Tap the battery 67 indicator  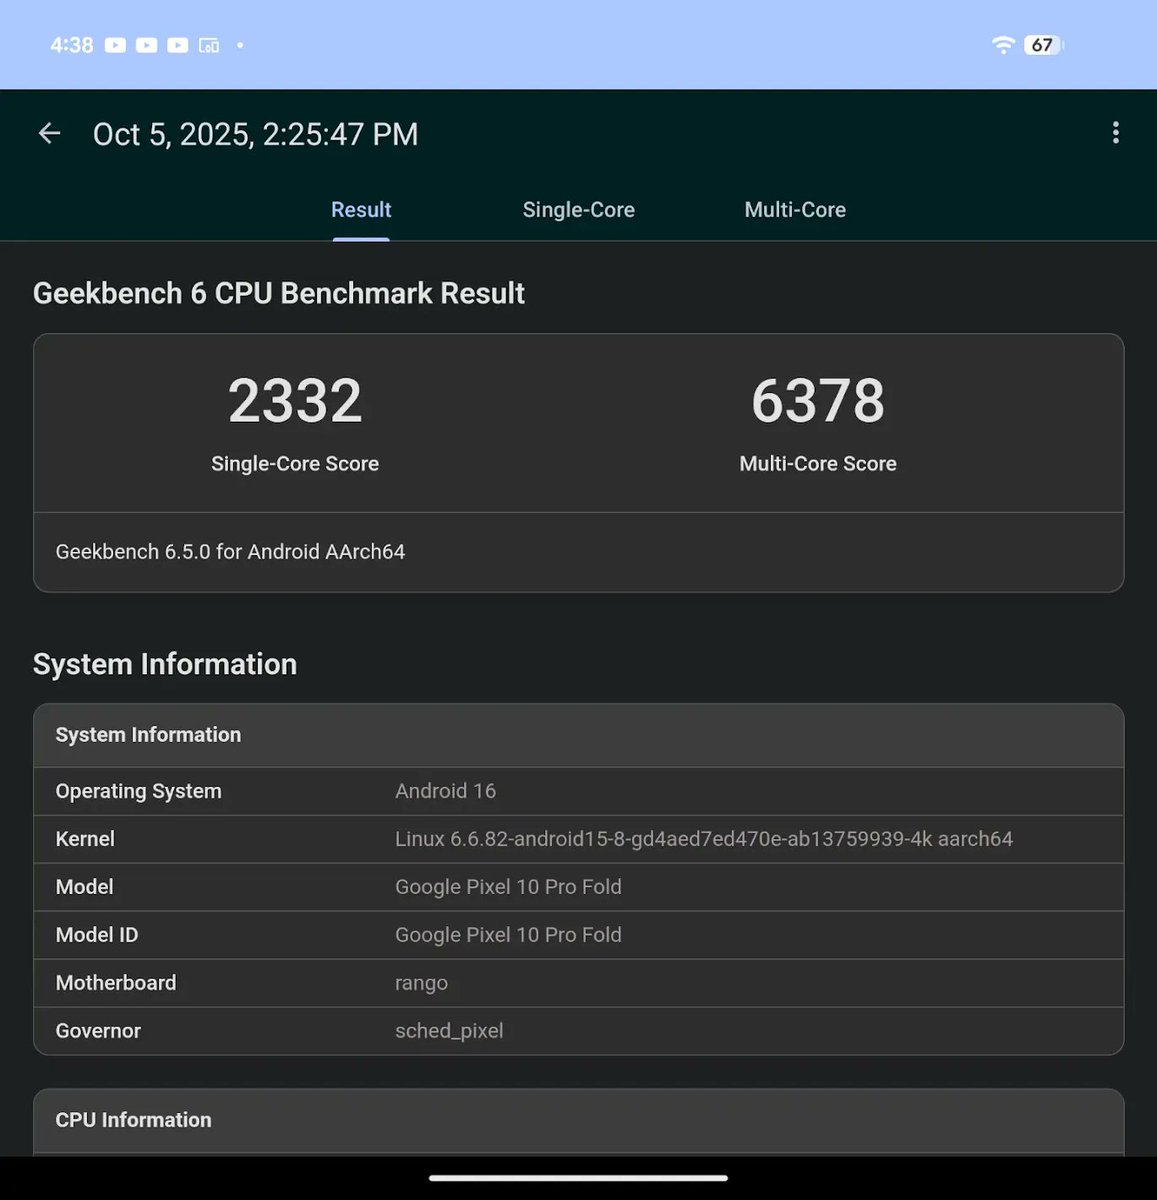click(x=1043, y=45)
